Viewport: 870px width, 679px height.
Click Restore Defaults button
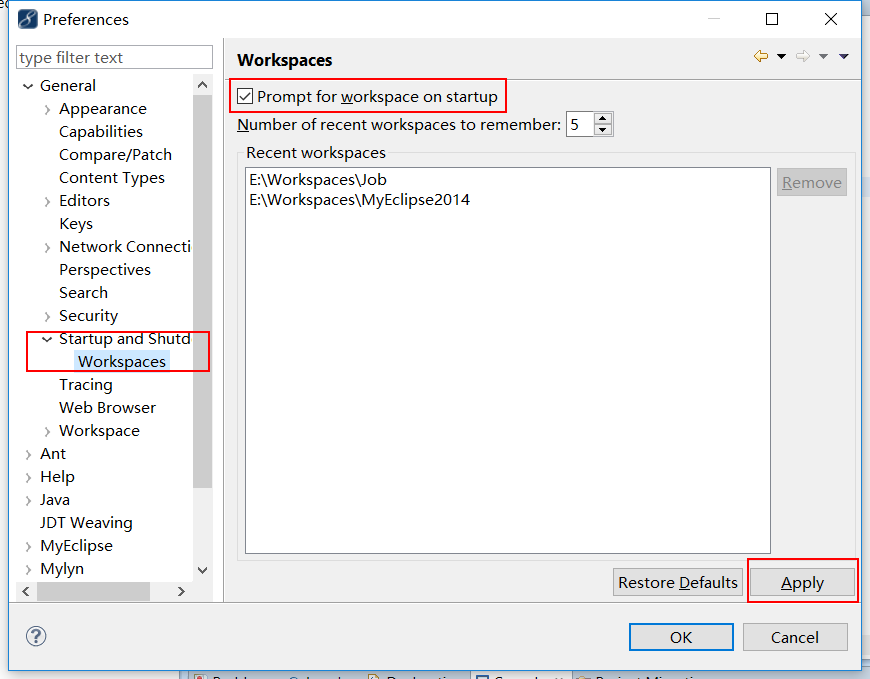677,582
